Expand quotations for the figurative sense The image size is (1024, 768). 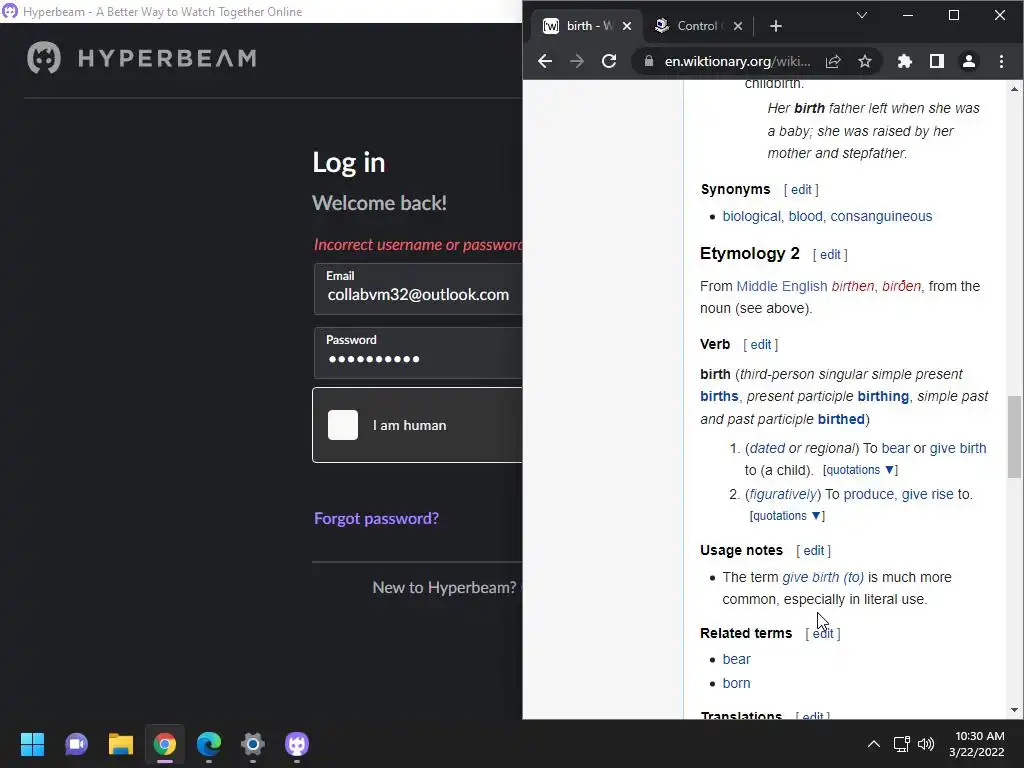[x=786, y=516]
